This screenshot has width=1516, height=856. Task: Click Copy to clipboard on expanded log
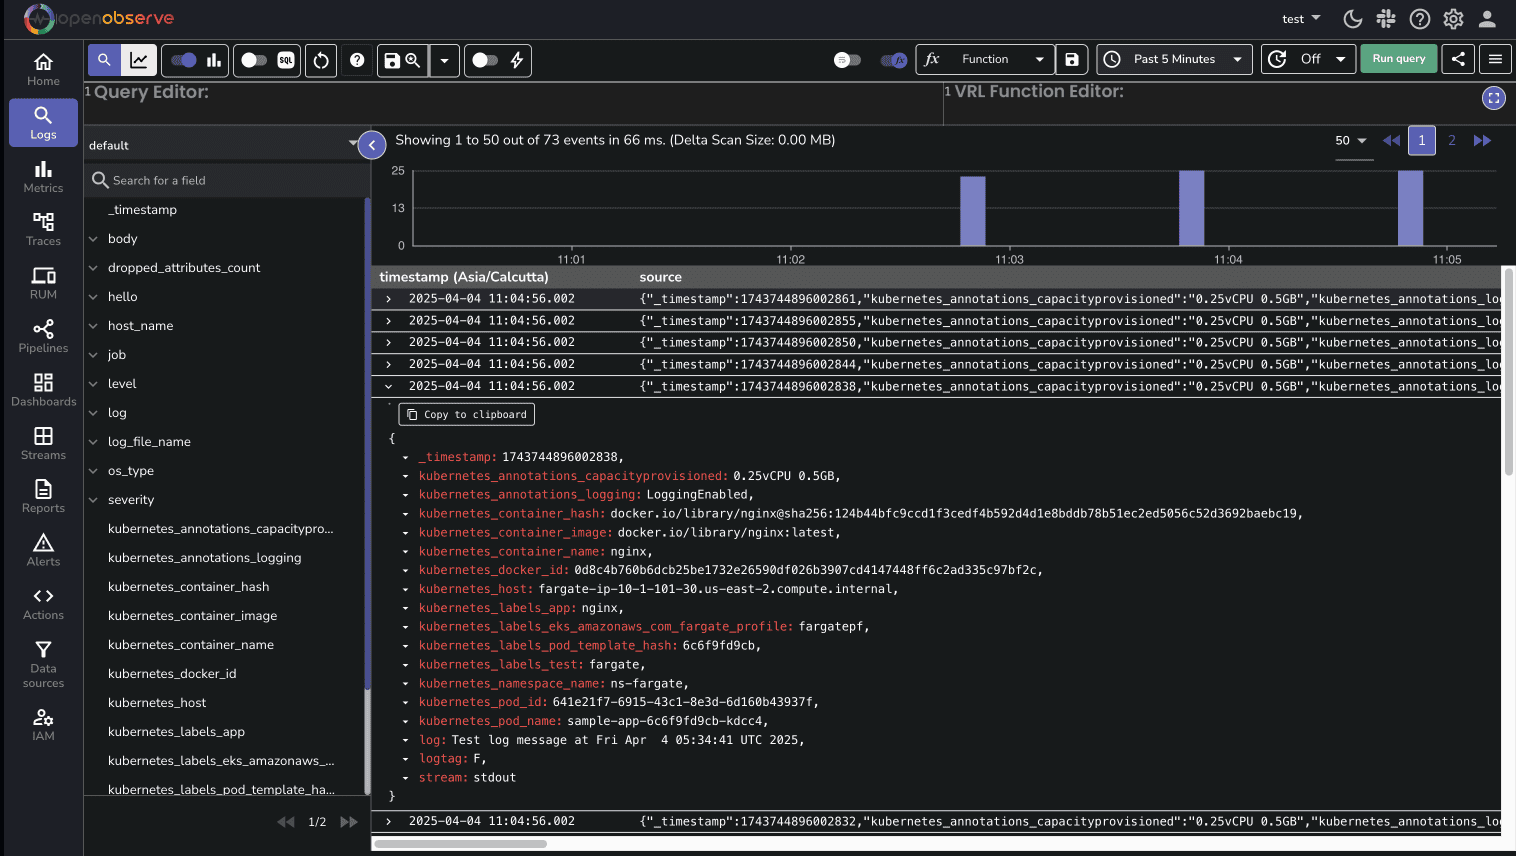(x=466, y=413)
